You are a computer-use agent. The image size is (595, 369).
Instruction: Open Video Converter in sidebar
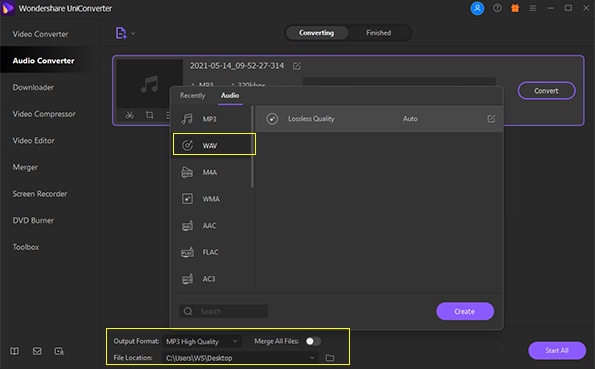40,34
